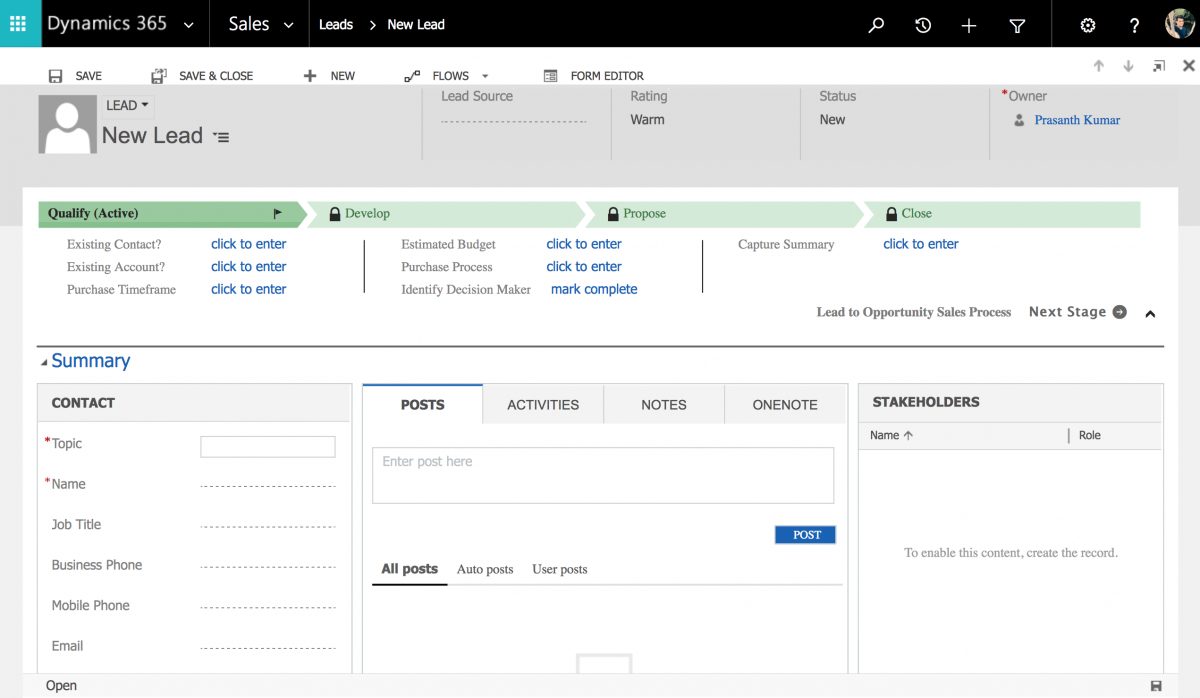Open the filter funnel icon
This screenshot has width=1200, height=698.
1016,23
